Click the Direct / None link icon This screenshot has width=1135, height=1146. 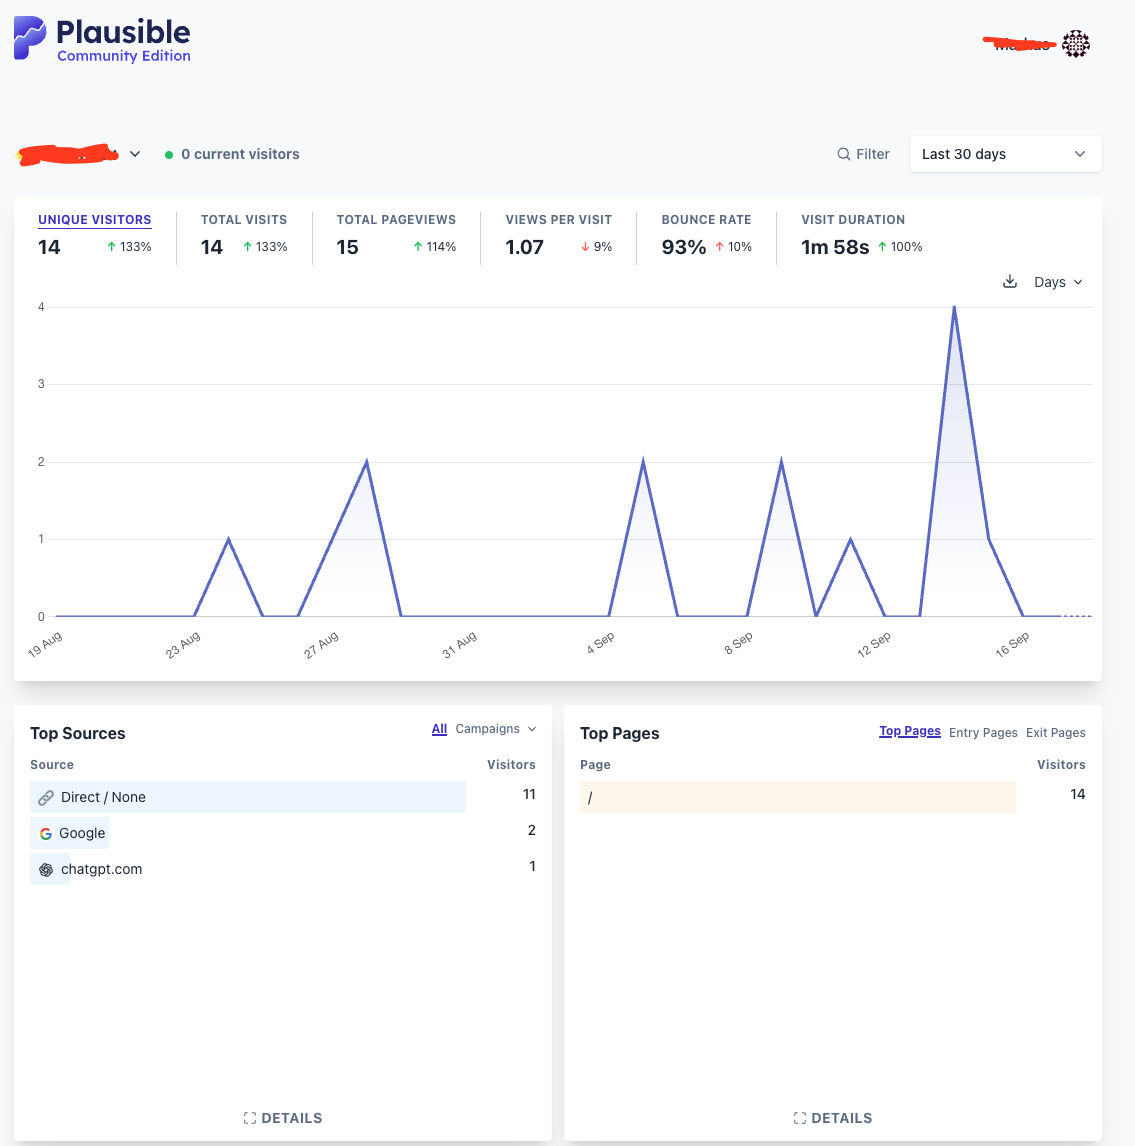(46, 798)
